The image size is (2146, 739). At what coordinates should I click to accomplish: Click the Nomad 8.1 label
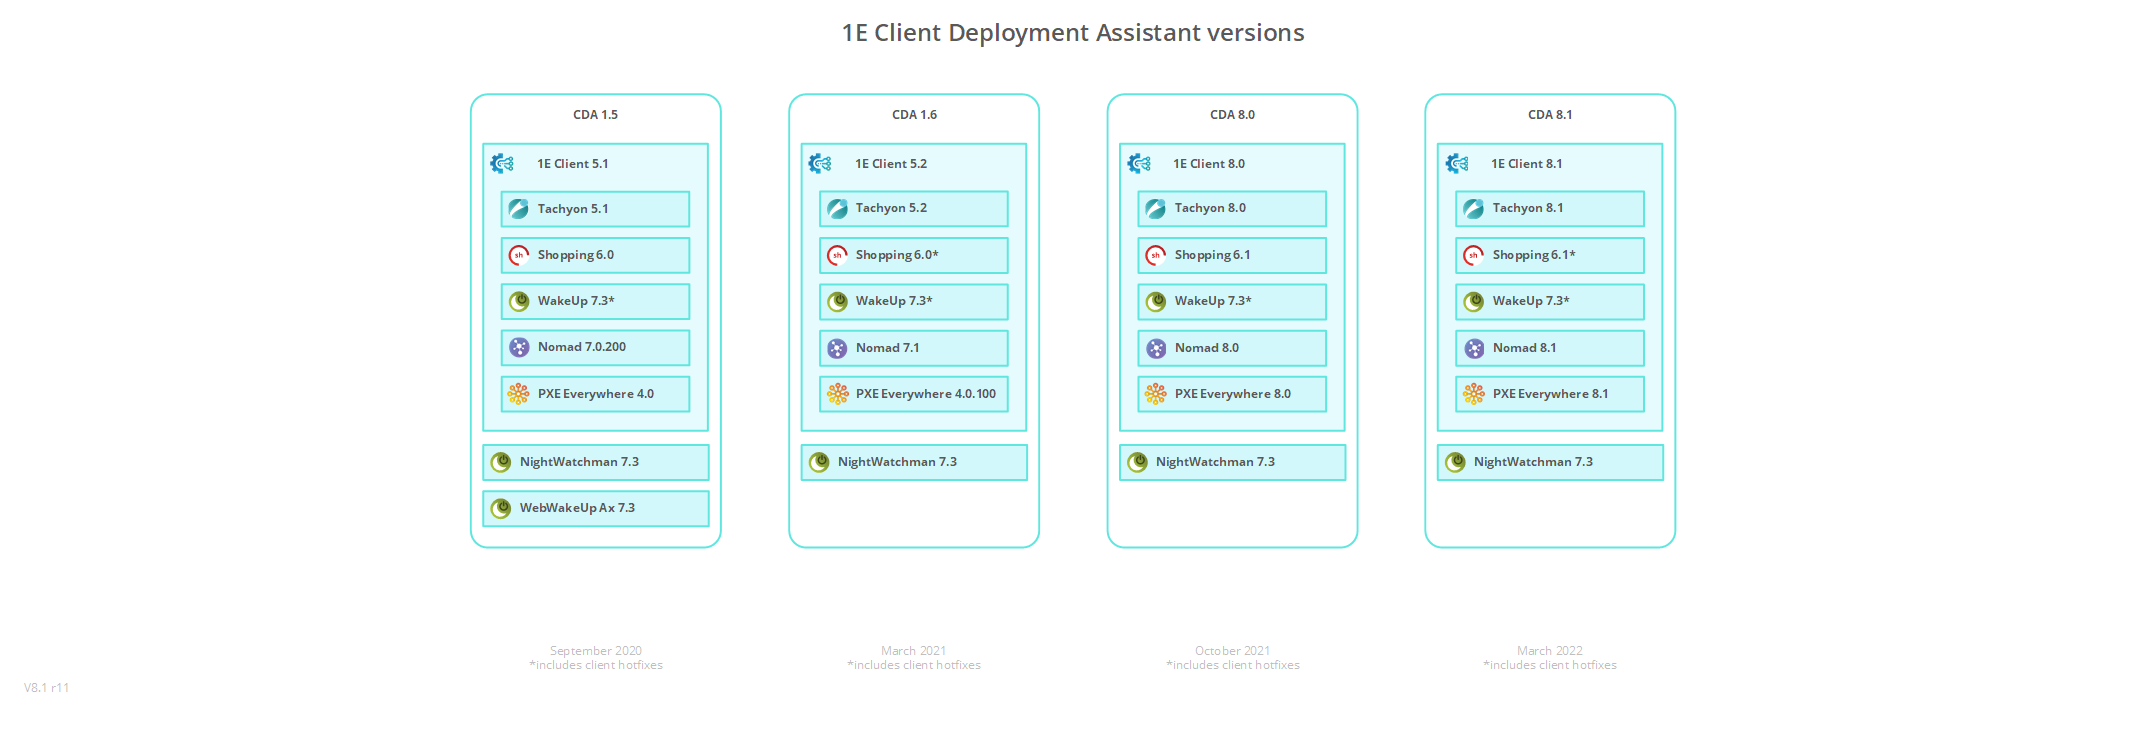click(x=1524, y=348)
